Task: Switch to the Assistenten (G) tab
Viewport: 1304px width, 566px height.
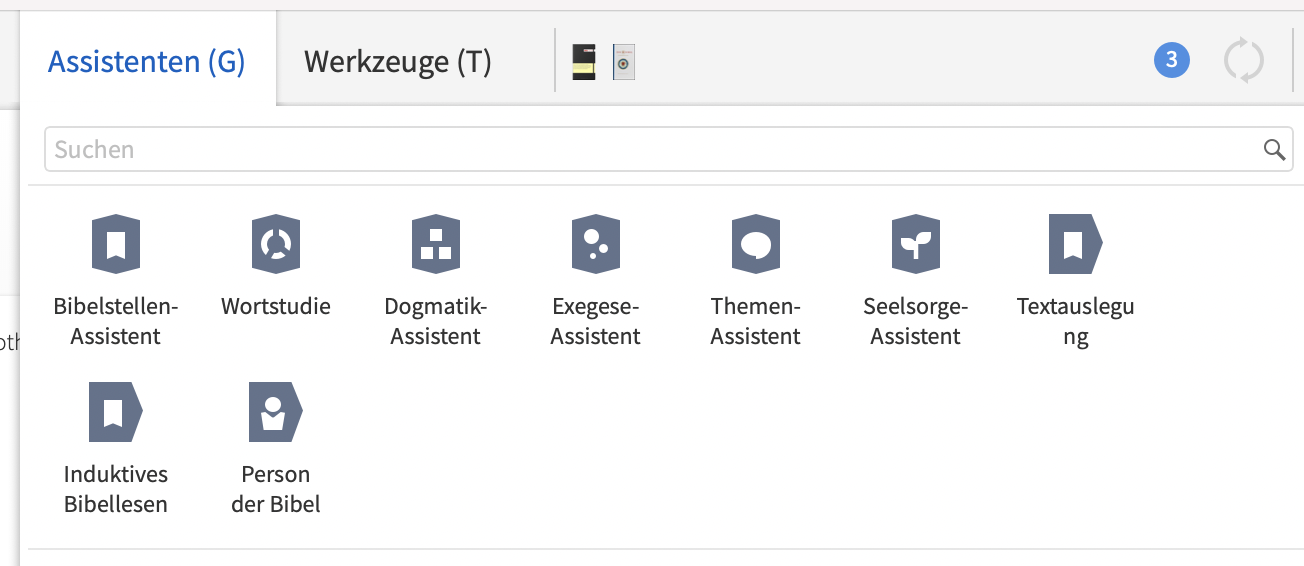Action: [147, 62]
